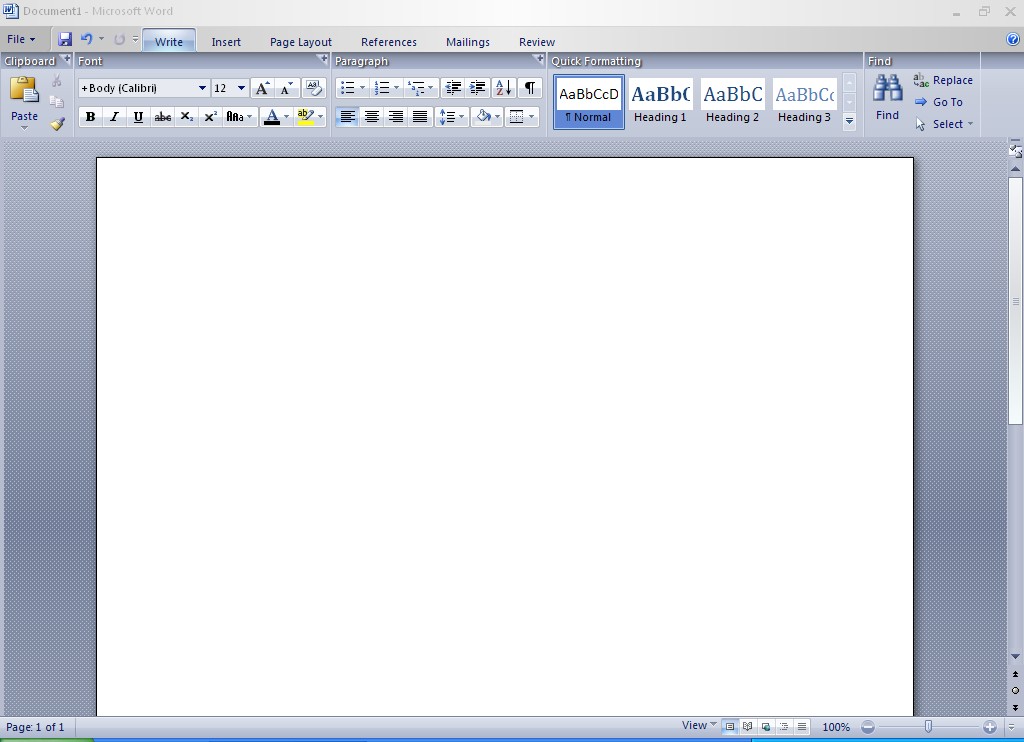Image resolution: width=1024 pixels, height=742 pixels.
Task: Switch to the Review tab
Action: point(537,42)
